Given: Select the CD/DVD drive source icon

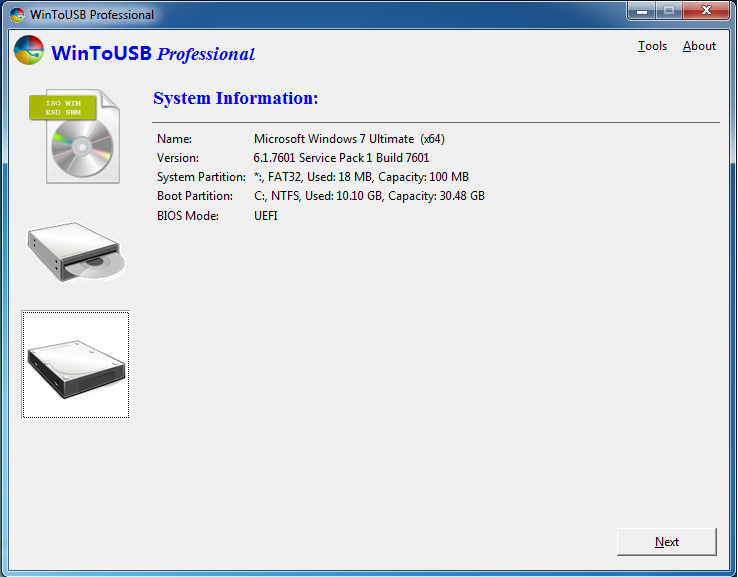Looking at the screenshot, I should click(76, 252).
